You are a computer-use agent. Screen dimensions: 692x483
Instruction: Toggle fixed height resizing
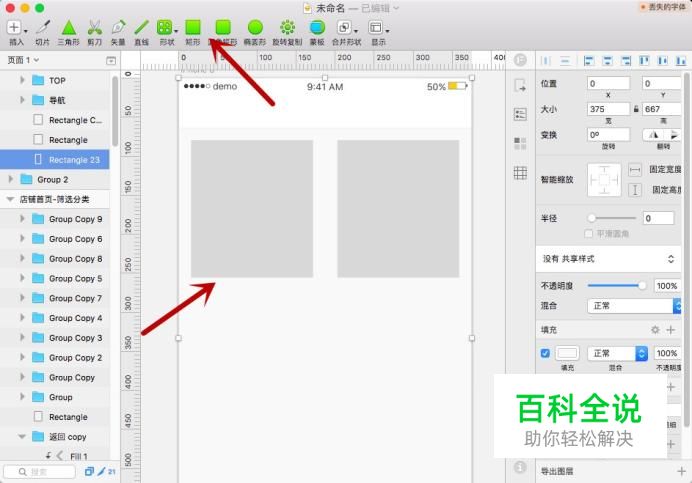tap(635, 190)
